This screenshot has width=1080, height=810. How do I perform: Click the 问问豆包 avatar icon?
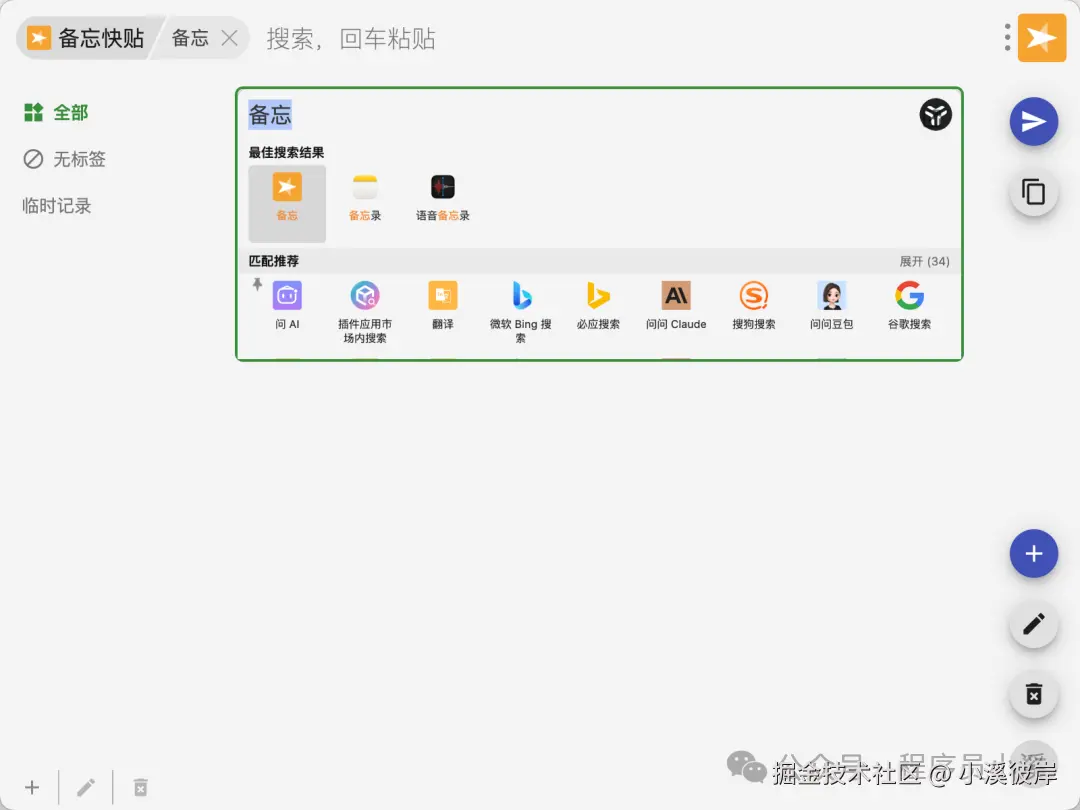click(832, 295)
